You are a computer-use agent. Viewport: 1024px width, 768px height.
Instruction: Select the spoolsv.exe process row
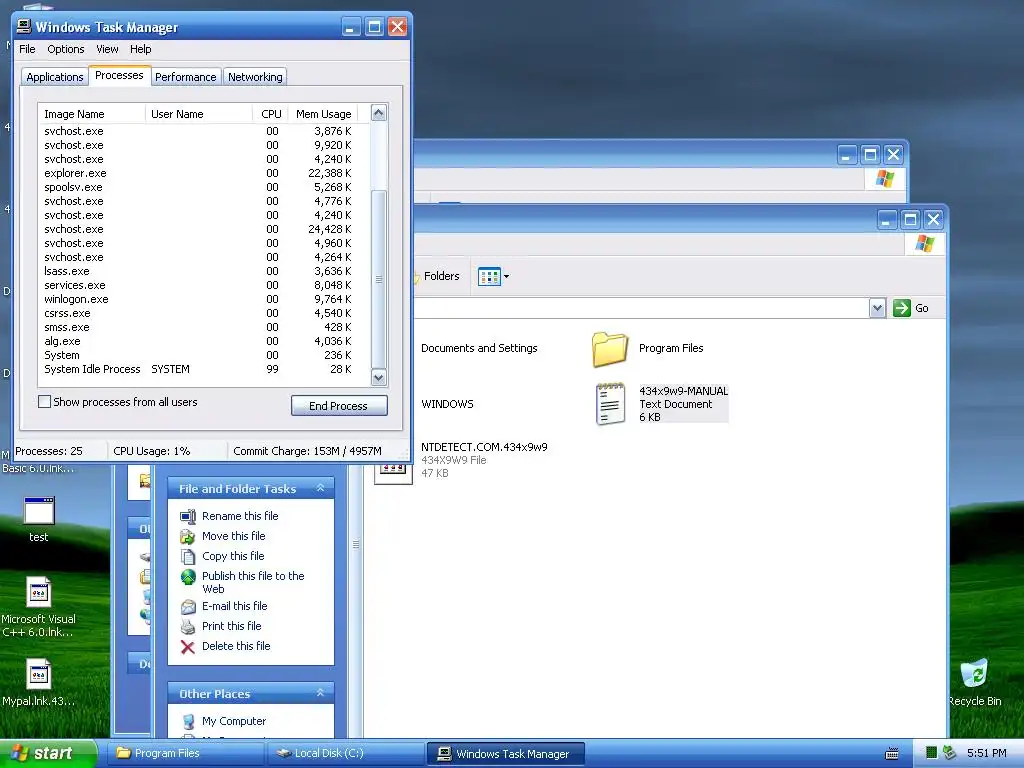coord(204,187)
